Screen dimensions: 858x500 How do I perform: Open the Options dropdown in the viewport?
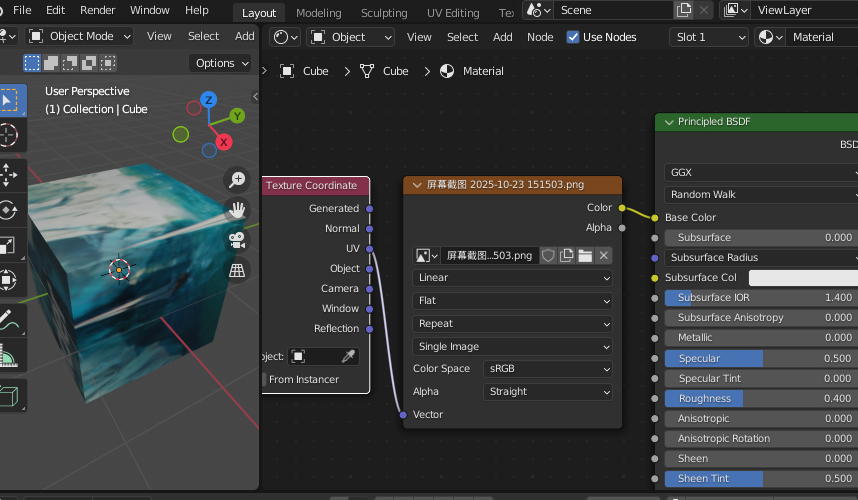221,63
